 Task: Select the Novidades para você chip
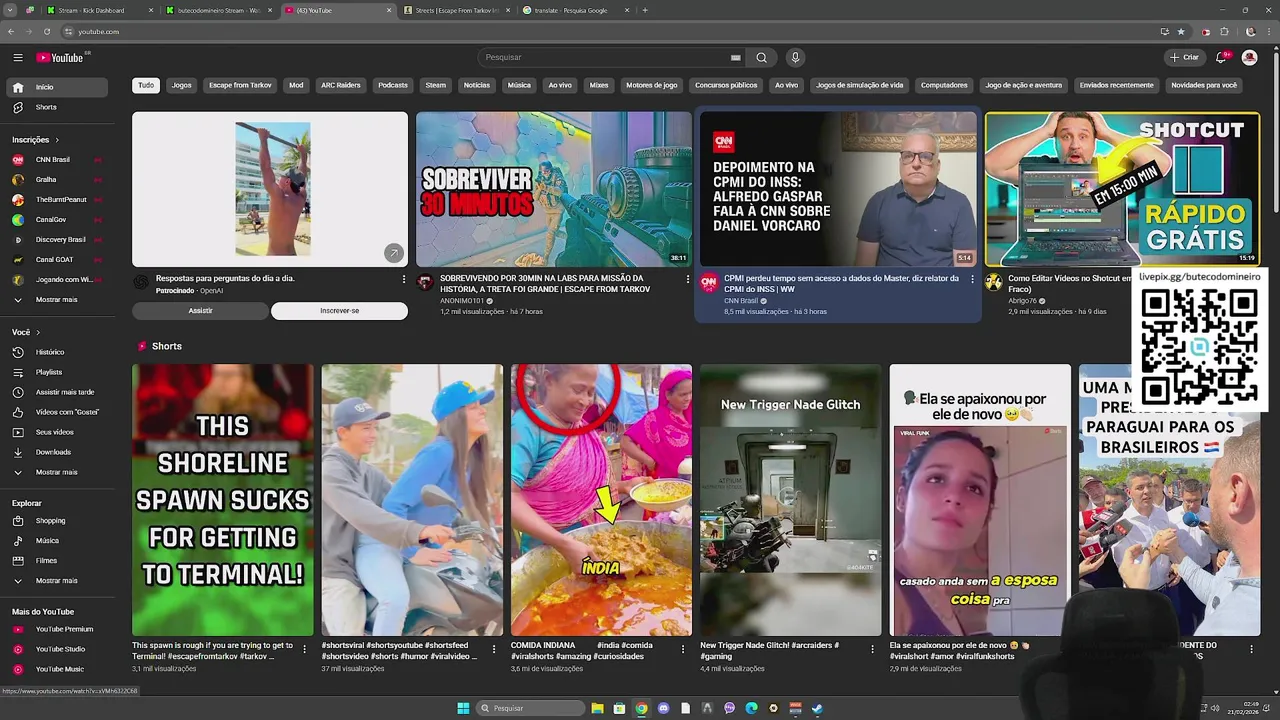(1204, 85)
